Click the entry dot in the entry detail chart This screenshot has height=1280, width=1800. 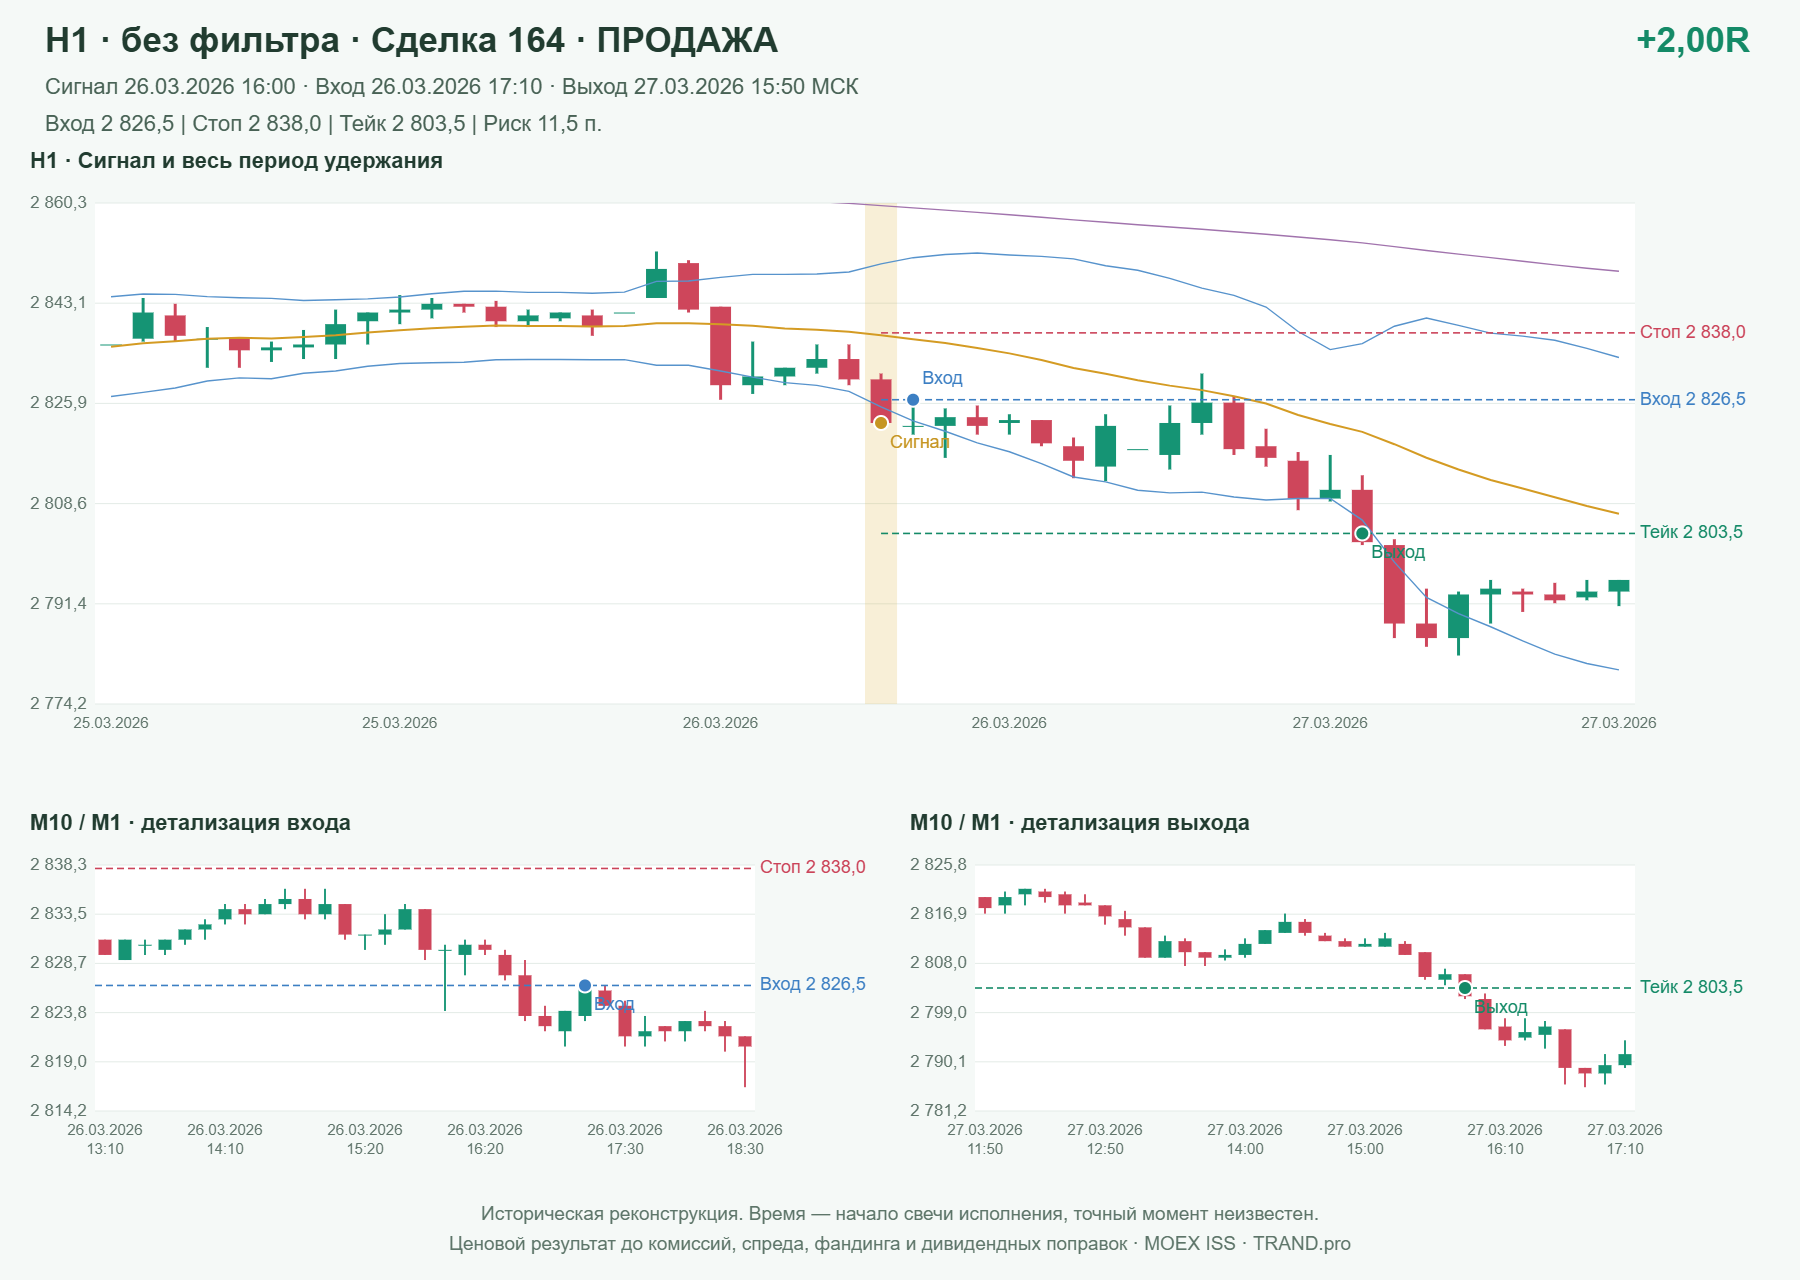click(x=585, y=986)
